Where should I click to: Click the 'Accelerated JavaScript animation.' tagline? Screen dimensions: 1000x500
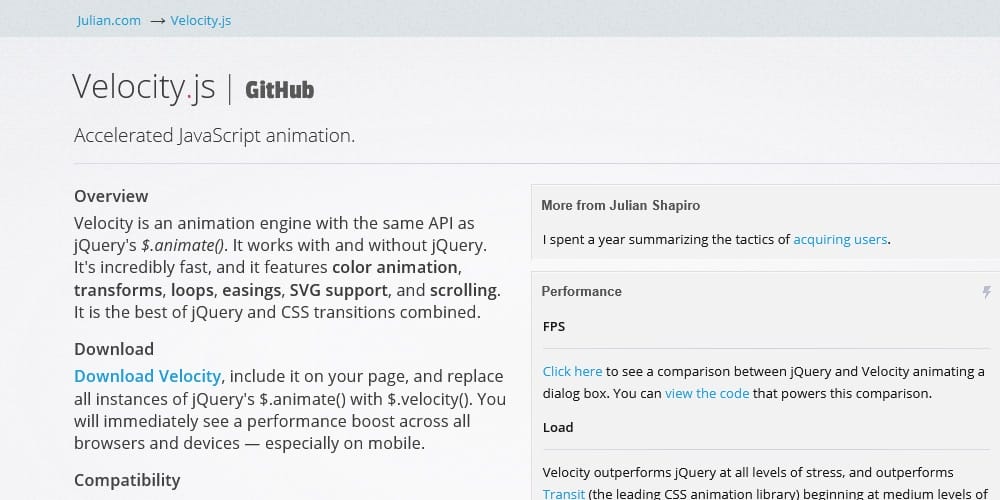[214, 136]
